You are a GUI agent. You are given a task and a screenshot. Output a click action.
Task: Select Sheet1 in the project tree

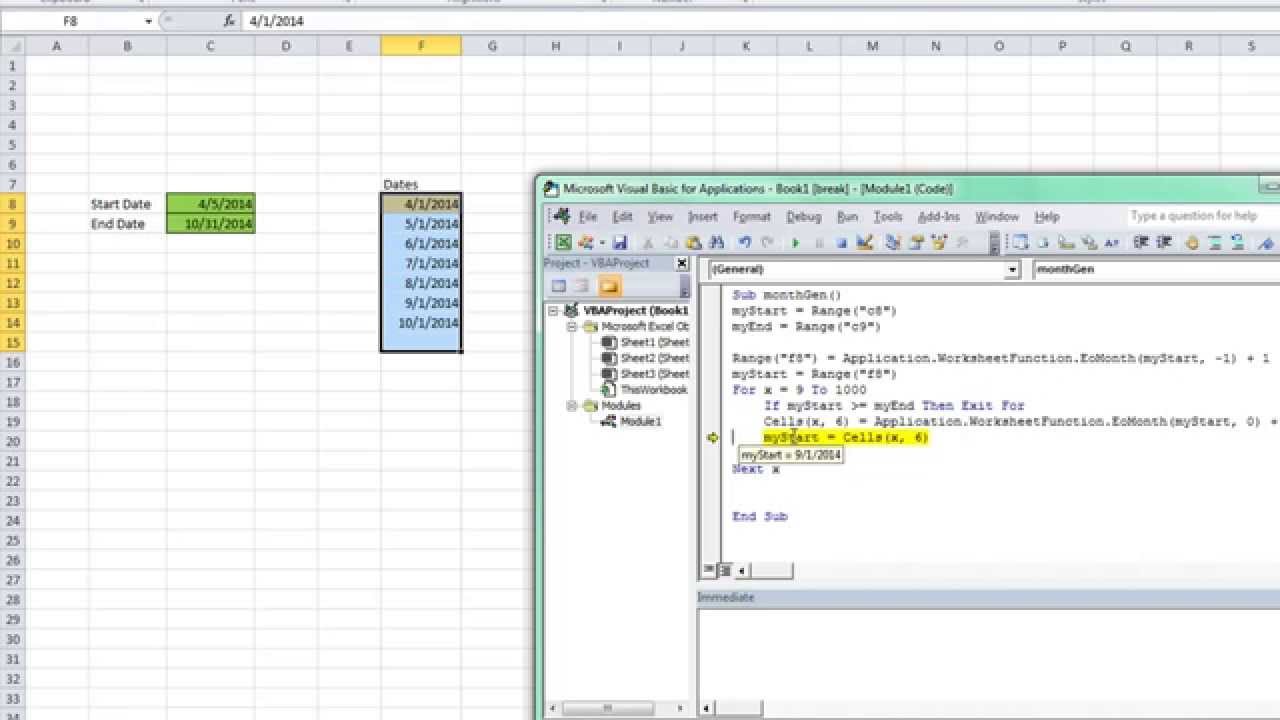click(x=646, y=342)
